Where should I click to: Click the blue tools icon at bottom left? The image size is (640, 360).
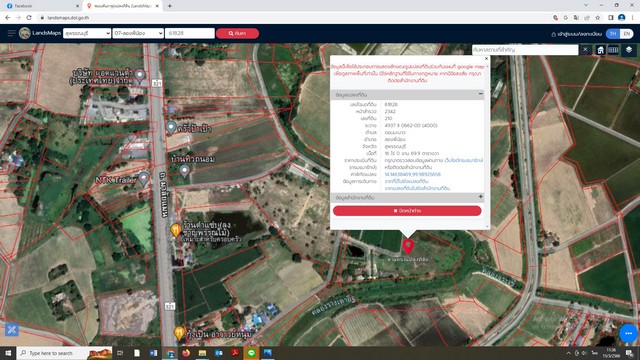point(11,329)
